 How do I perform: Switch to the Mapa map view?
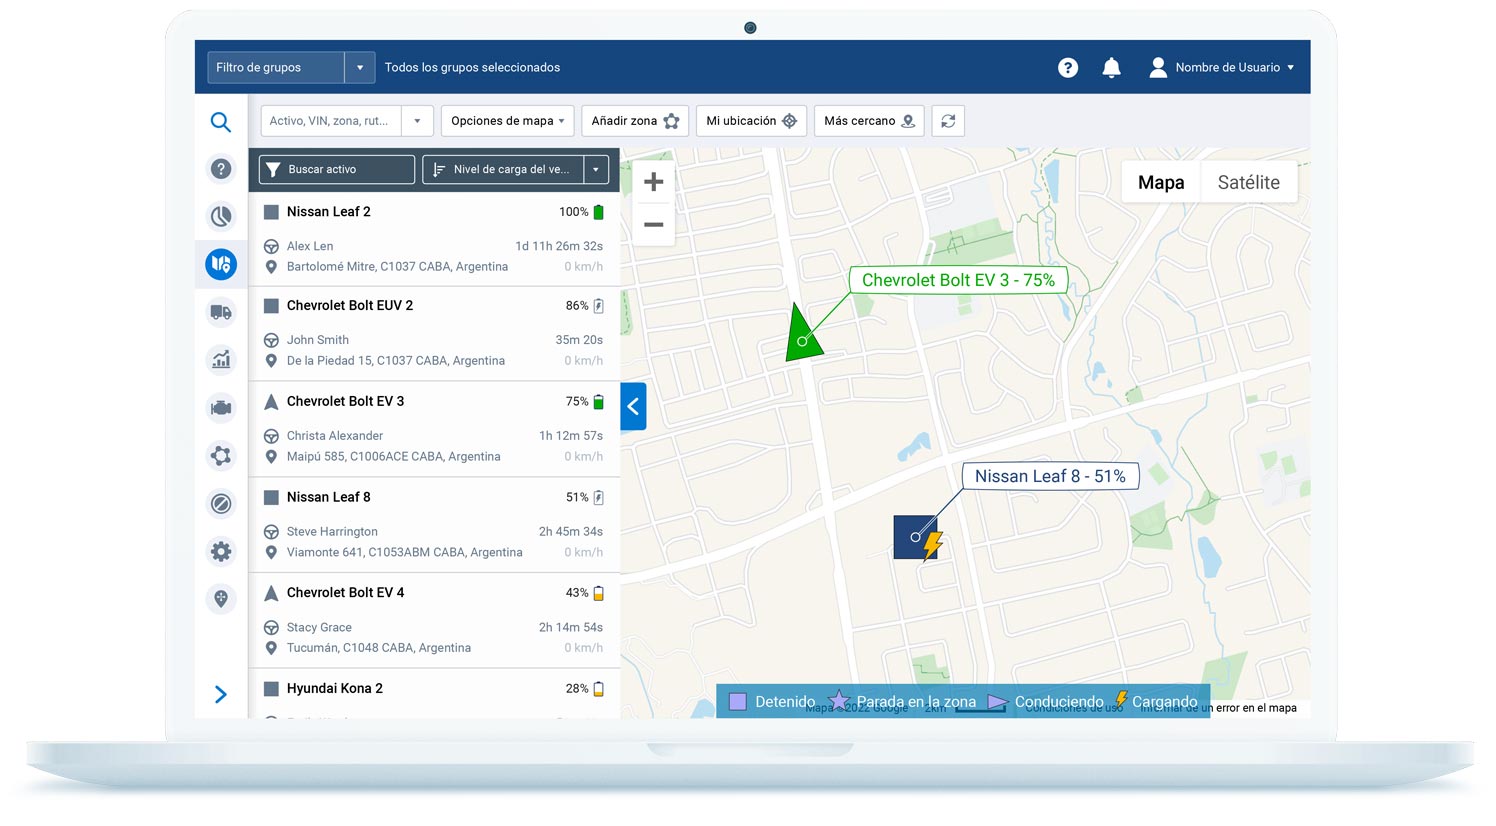tap(1161, 182)
